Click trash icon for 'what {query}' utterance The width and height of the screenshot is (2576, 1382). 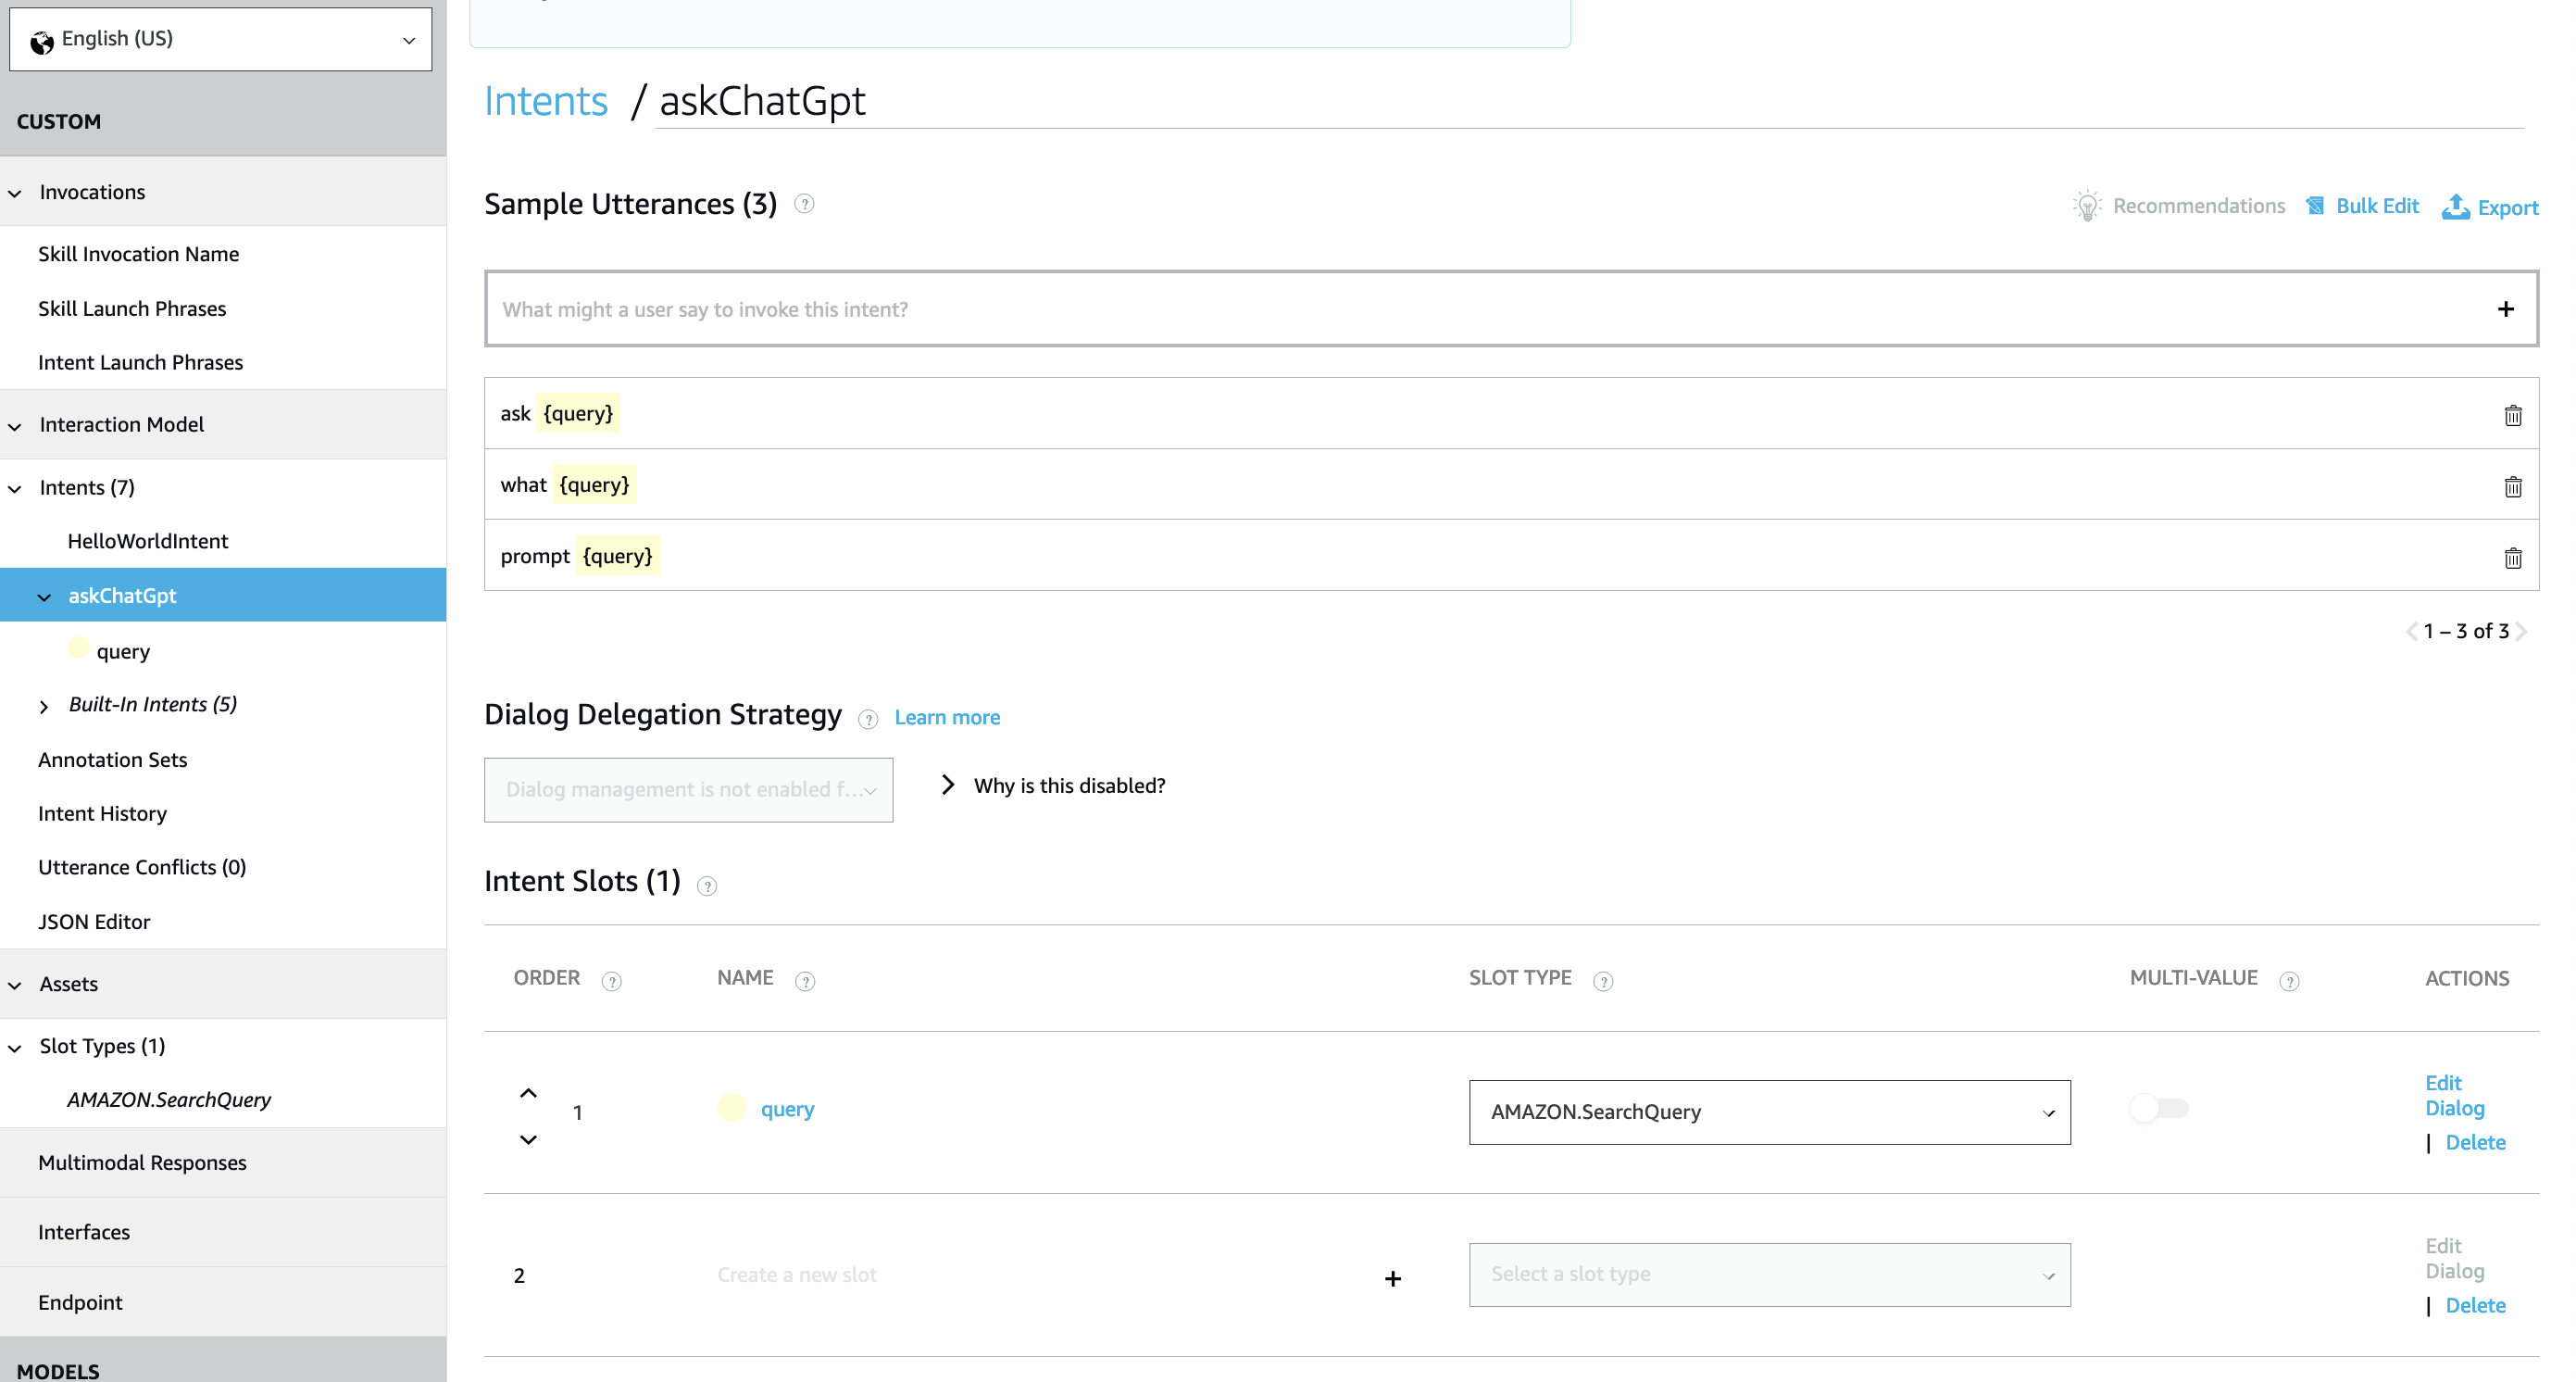coord(2512,487)
